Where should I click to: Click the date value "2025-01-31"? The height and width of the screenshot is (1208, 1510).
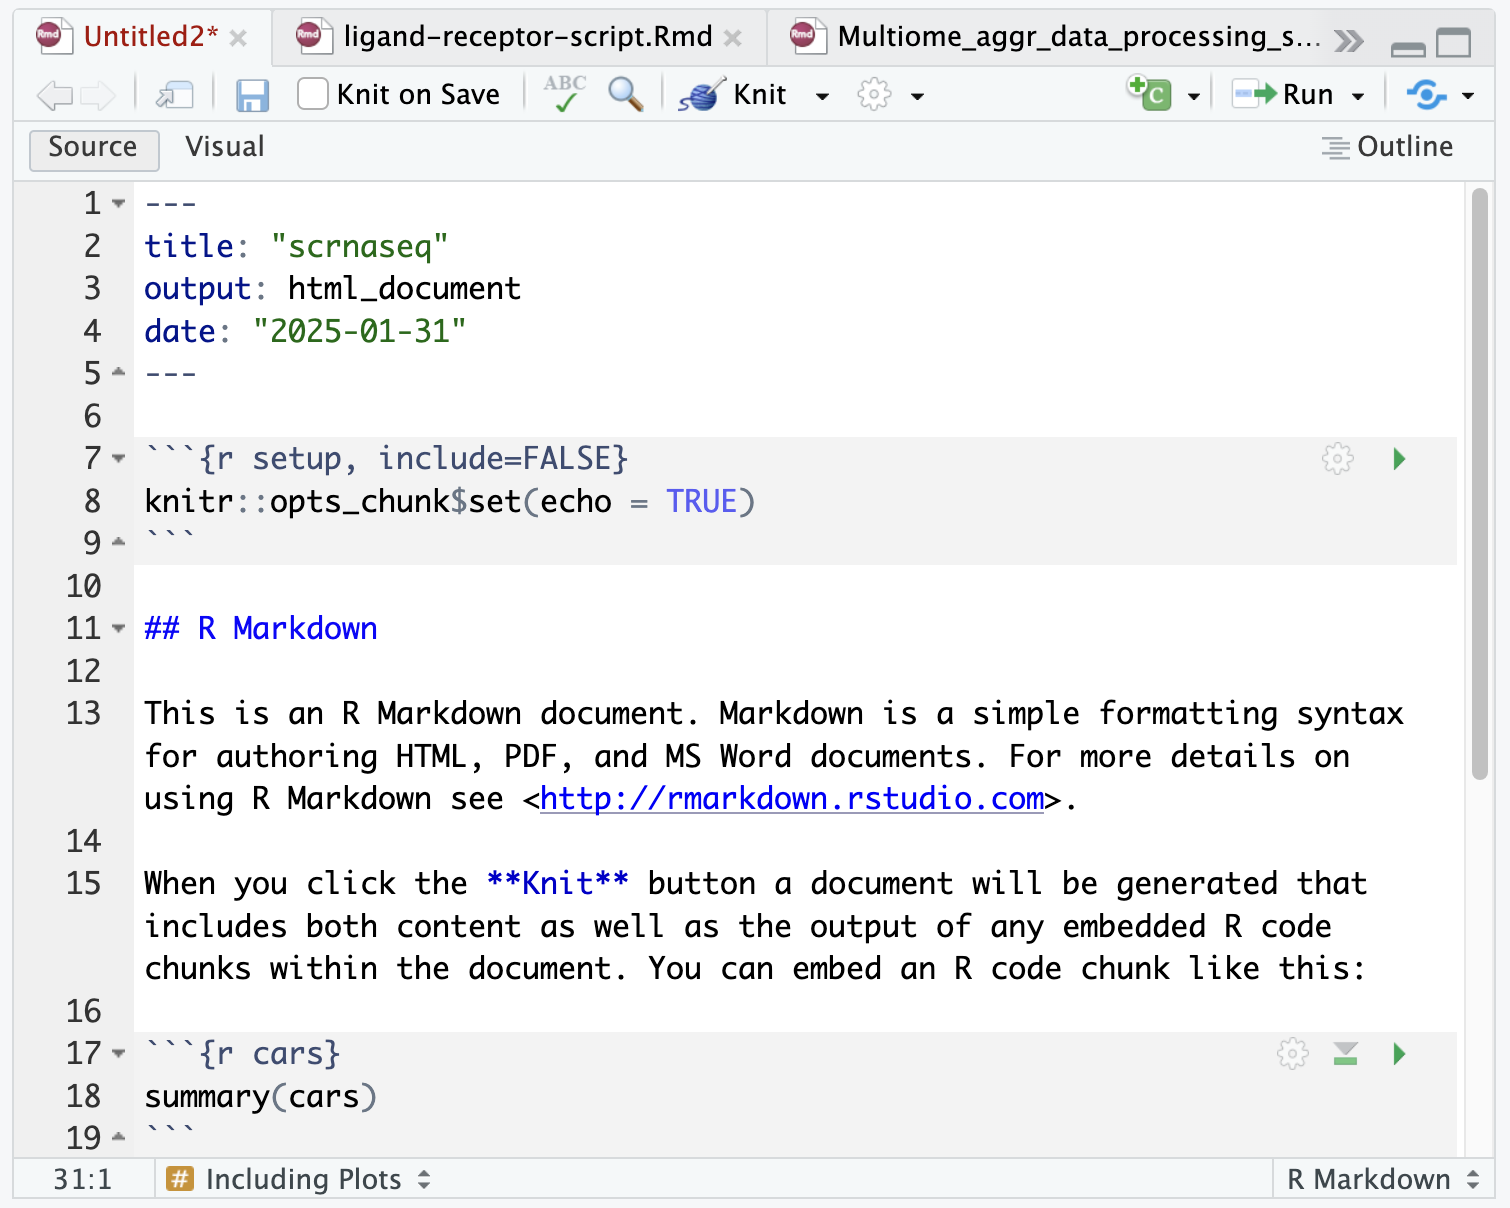(359, 331)
